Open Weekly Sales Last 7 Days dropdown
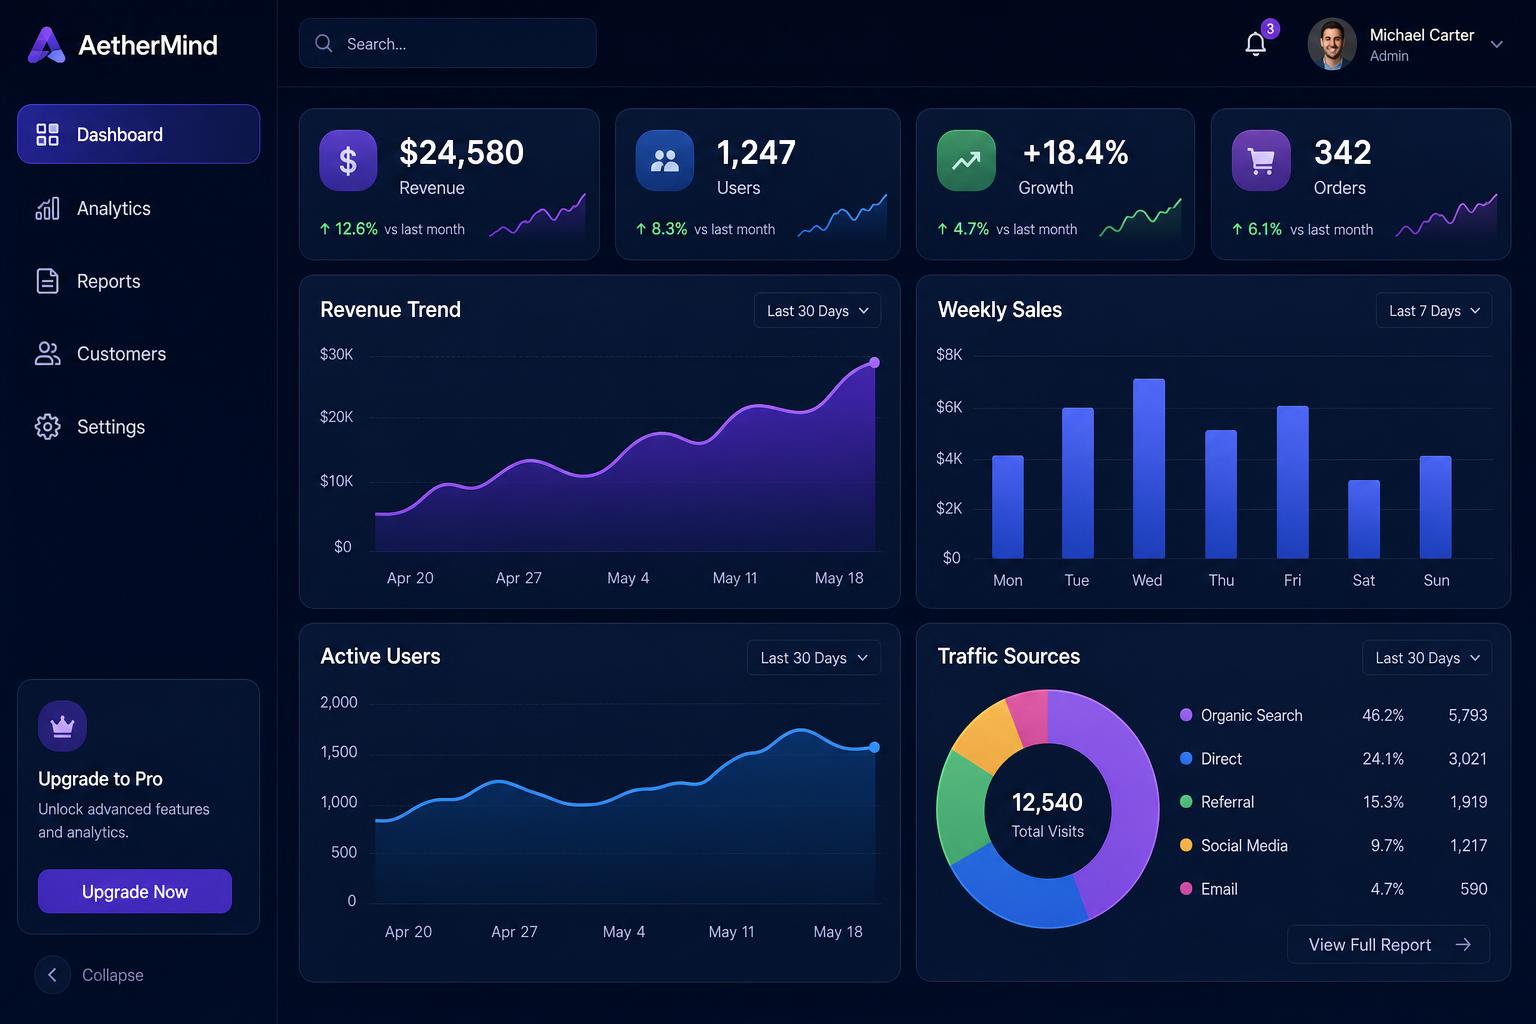The height and width of the screenshot is (1024, 1536). point(1434,310)
